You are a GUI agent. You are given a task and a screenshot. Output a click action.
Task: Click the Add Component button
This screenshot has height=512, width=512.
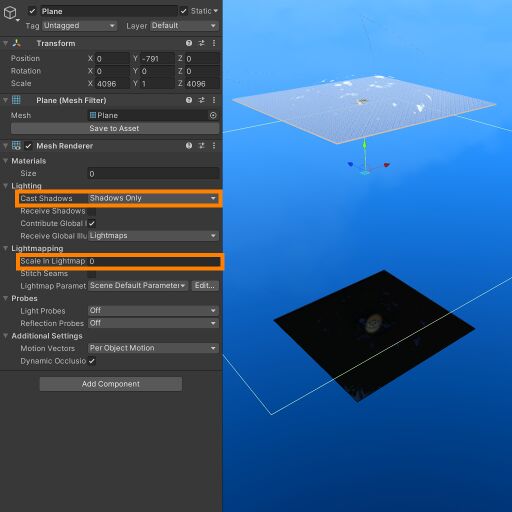[x=111, y=384]
